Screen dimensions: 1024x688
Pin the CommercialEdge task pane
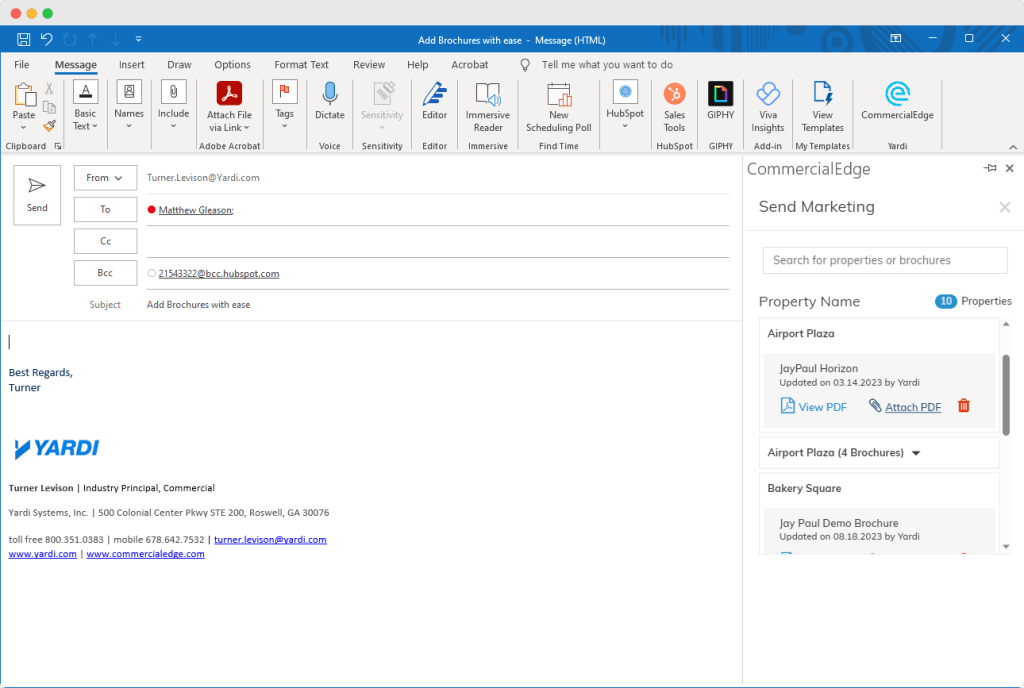[x=990, y=168]
